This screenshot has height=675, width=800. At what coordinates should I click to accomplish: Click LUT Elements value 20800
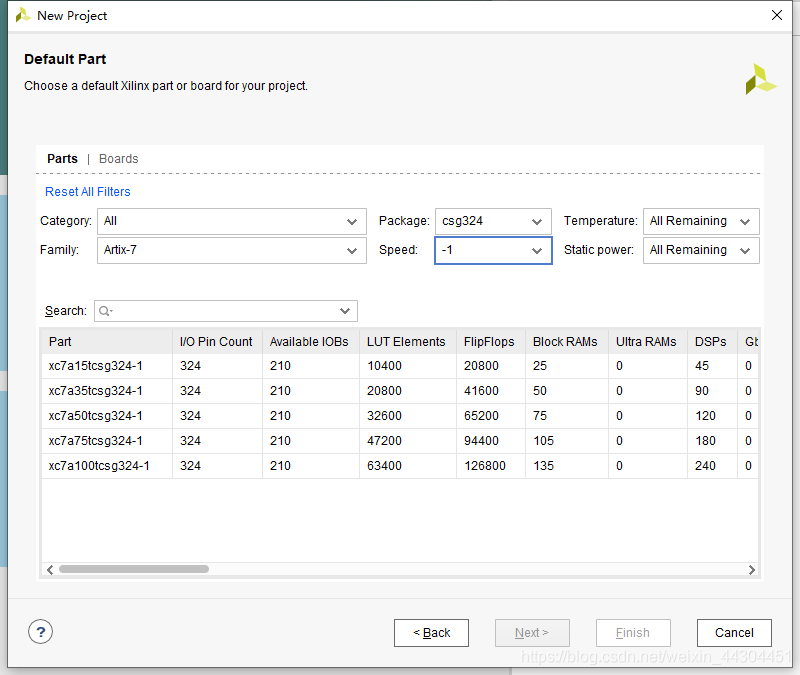[x=384, y=391]
